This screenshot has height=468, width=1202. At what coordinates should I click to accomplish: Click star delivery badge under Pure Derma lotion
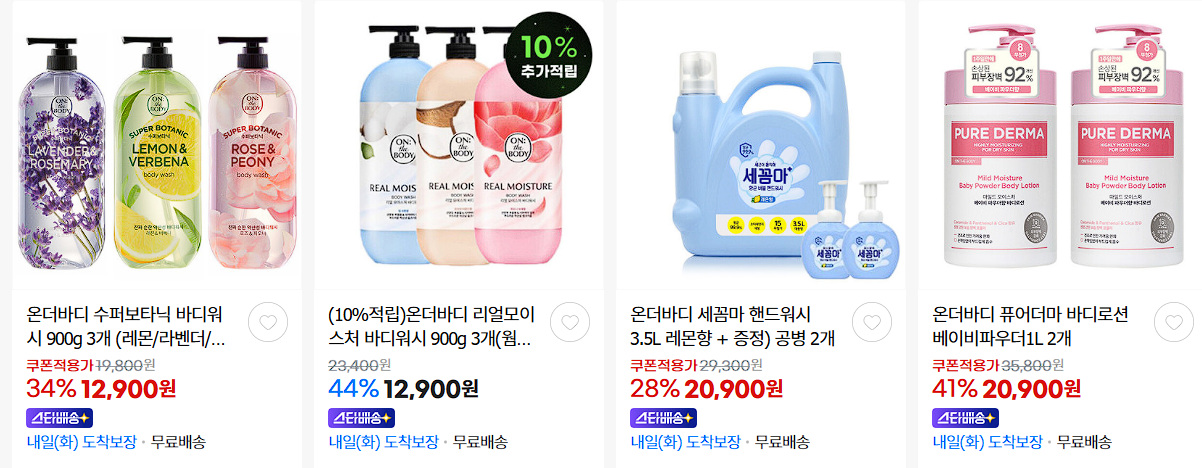[965, 417]
